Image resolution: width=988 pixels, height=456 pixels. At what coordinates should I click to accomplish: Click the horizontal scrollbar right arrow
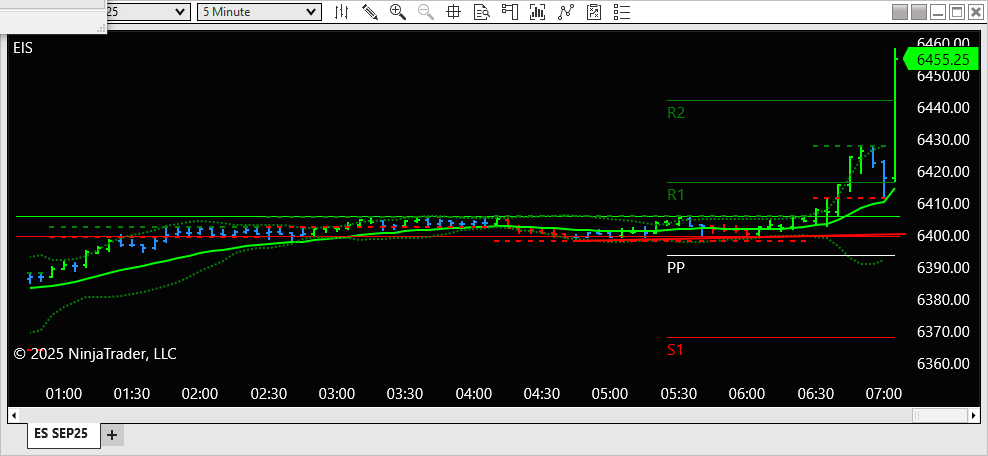point(974,416)
